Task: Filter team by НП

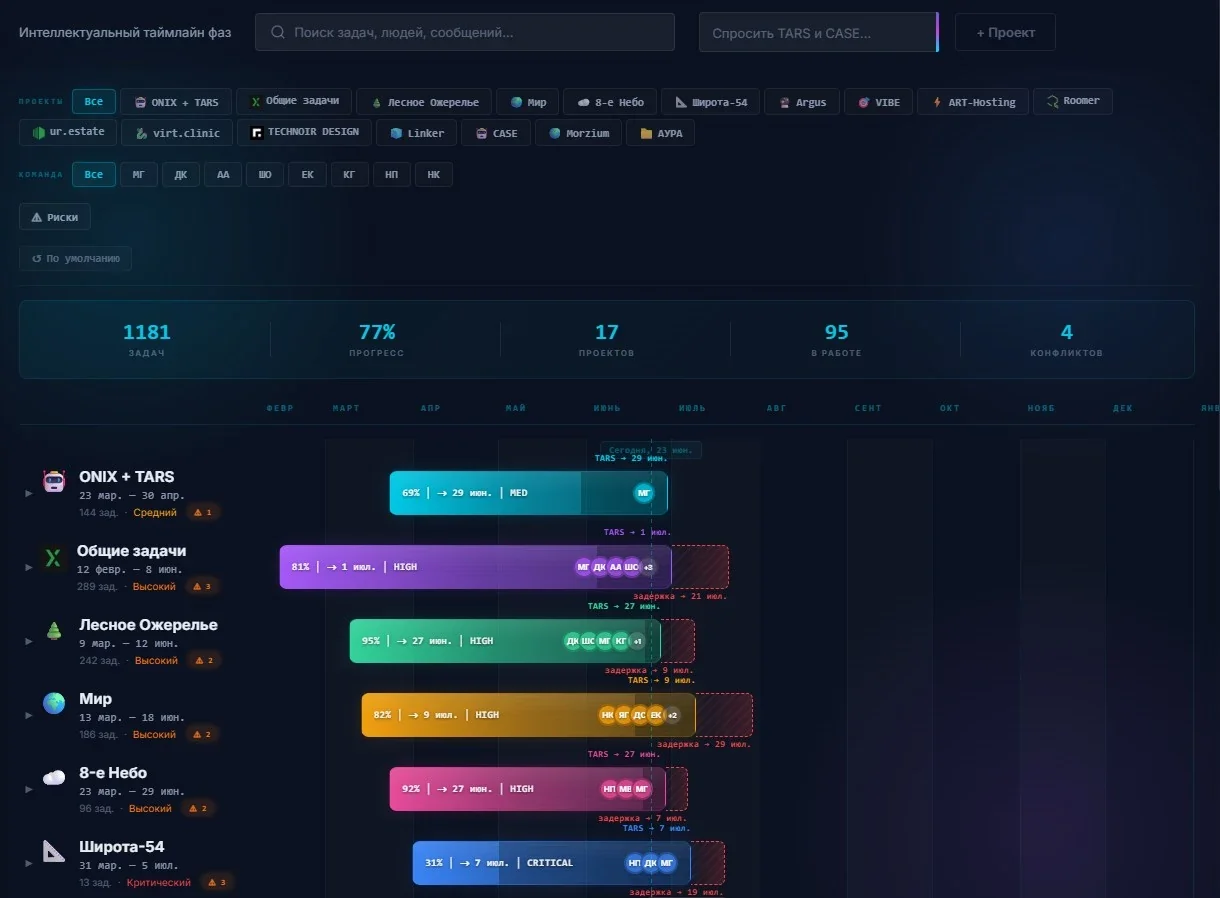Action: [x=392, y=175]
